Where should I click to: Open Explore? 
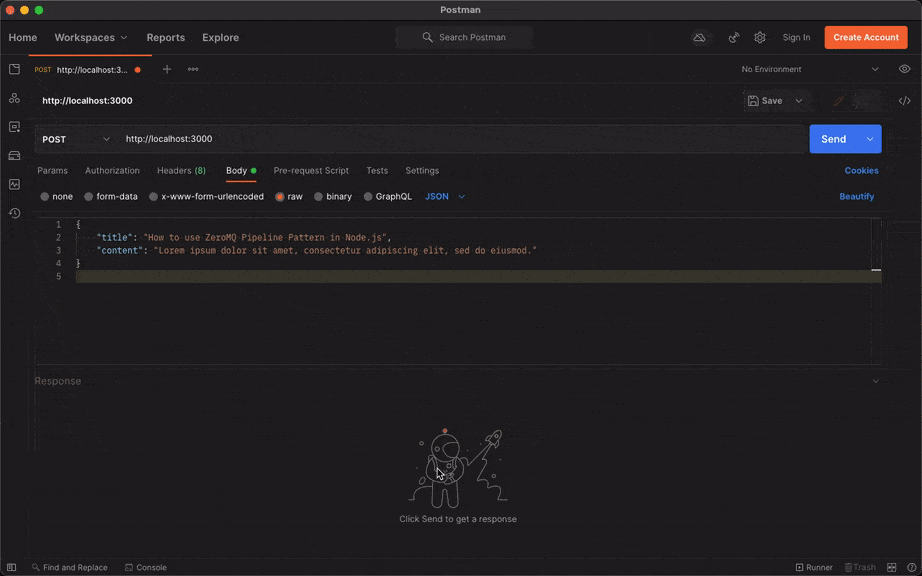[x=221, y=38]
